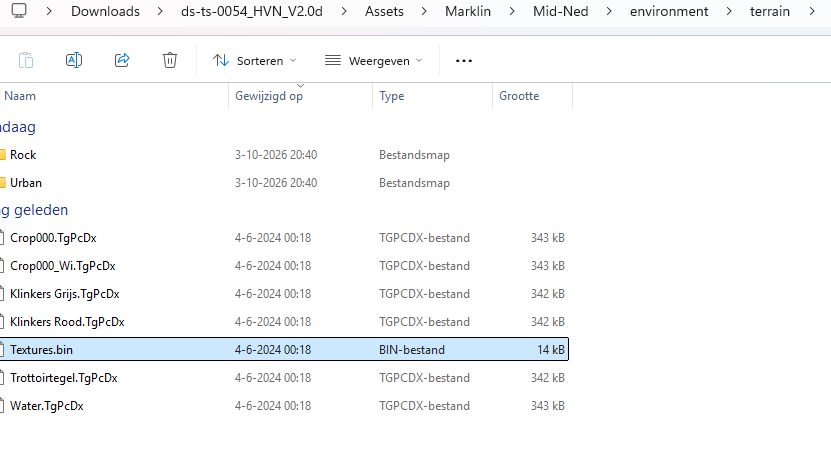Expand chevron after Downloads breadcrumb
The height and width of the screenshot is (449, 831).
160,11
